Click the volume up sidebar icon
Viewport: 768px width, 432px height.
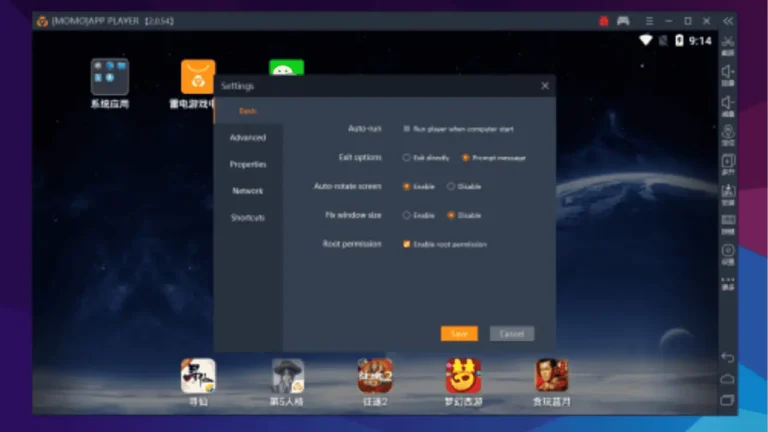[728, 72]
